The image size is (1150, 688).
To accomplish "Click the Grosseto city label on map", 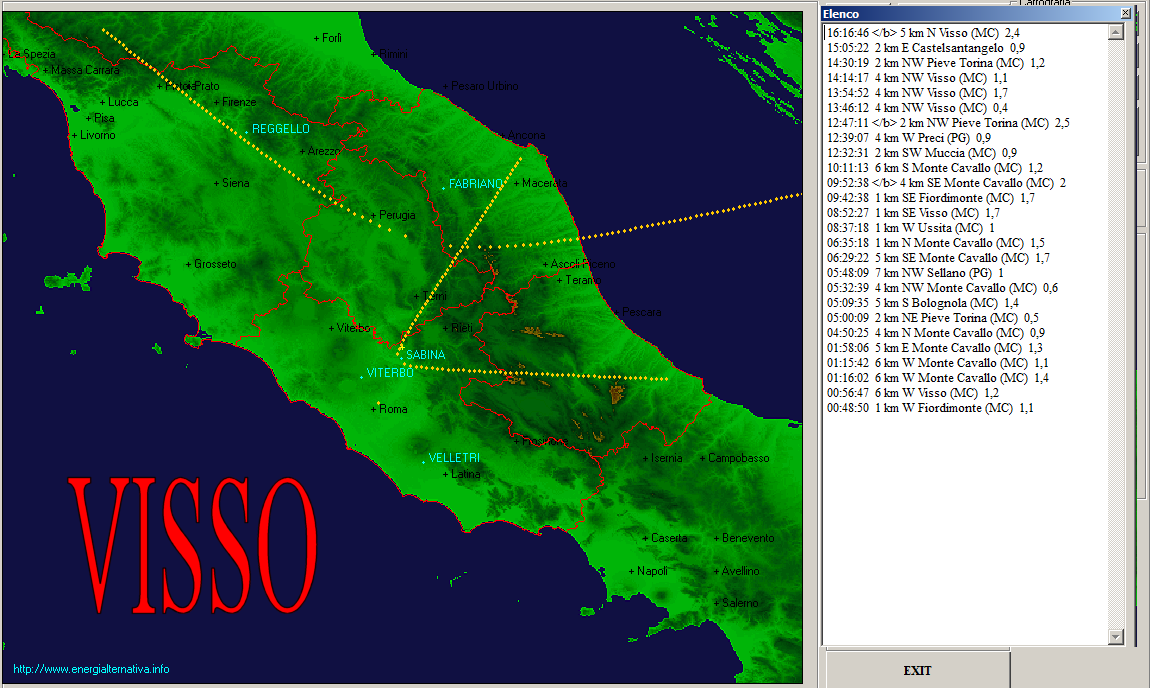I will pos(215,264).
